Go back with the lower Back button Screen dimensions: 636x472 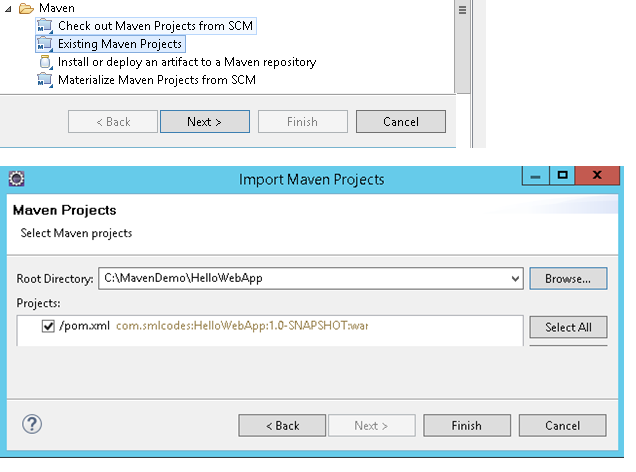(282, 426)
